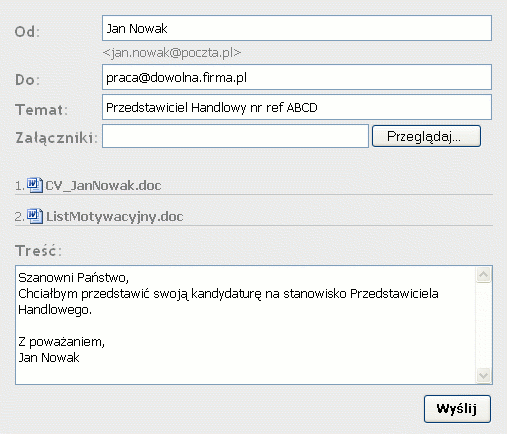Open the CV_JanNowak.doc attachment
Image resolution: width=507 pixels, height=434 pixels.
[103, 186]
